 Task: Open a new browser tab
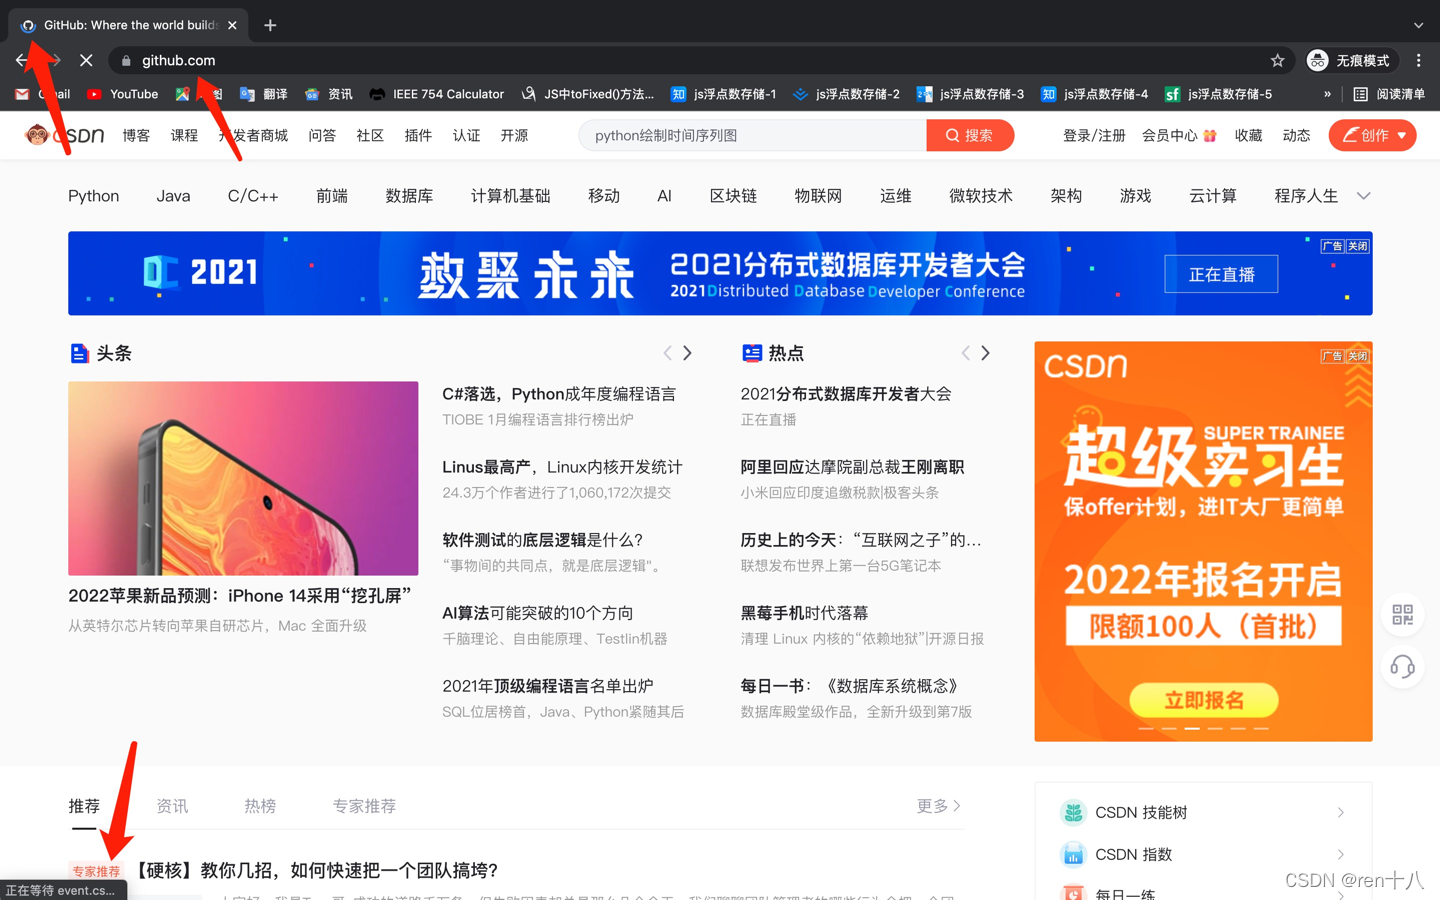click(270, 25)
